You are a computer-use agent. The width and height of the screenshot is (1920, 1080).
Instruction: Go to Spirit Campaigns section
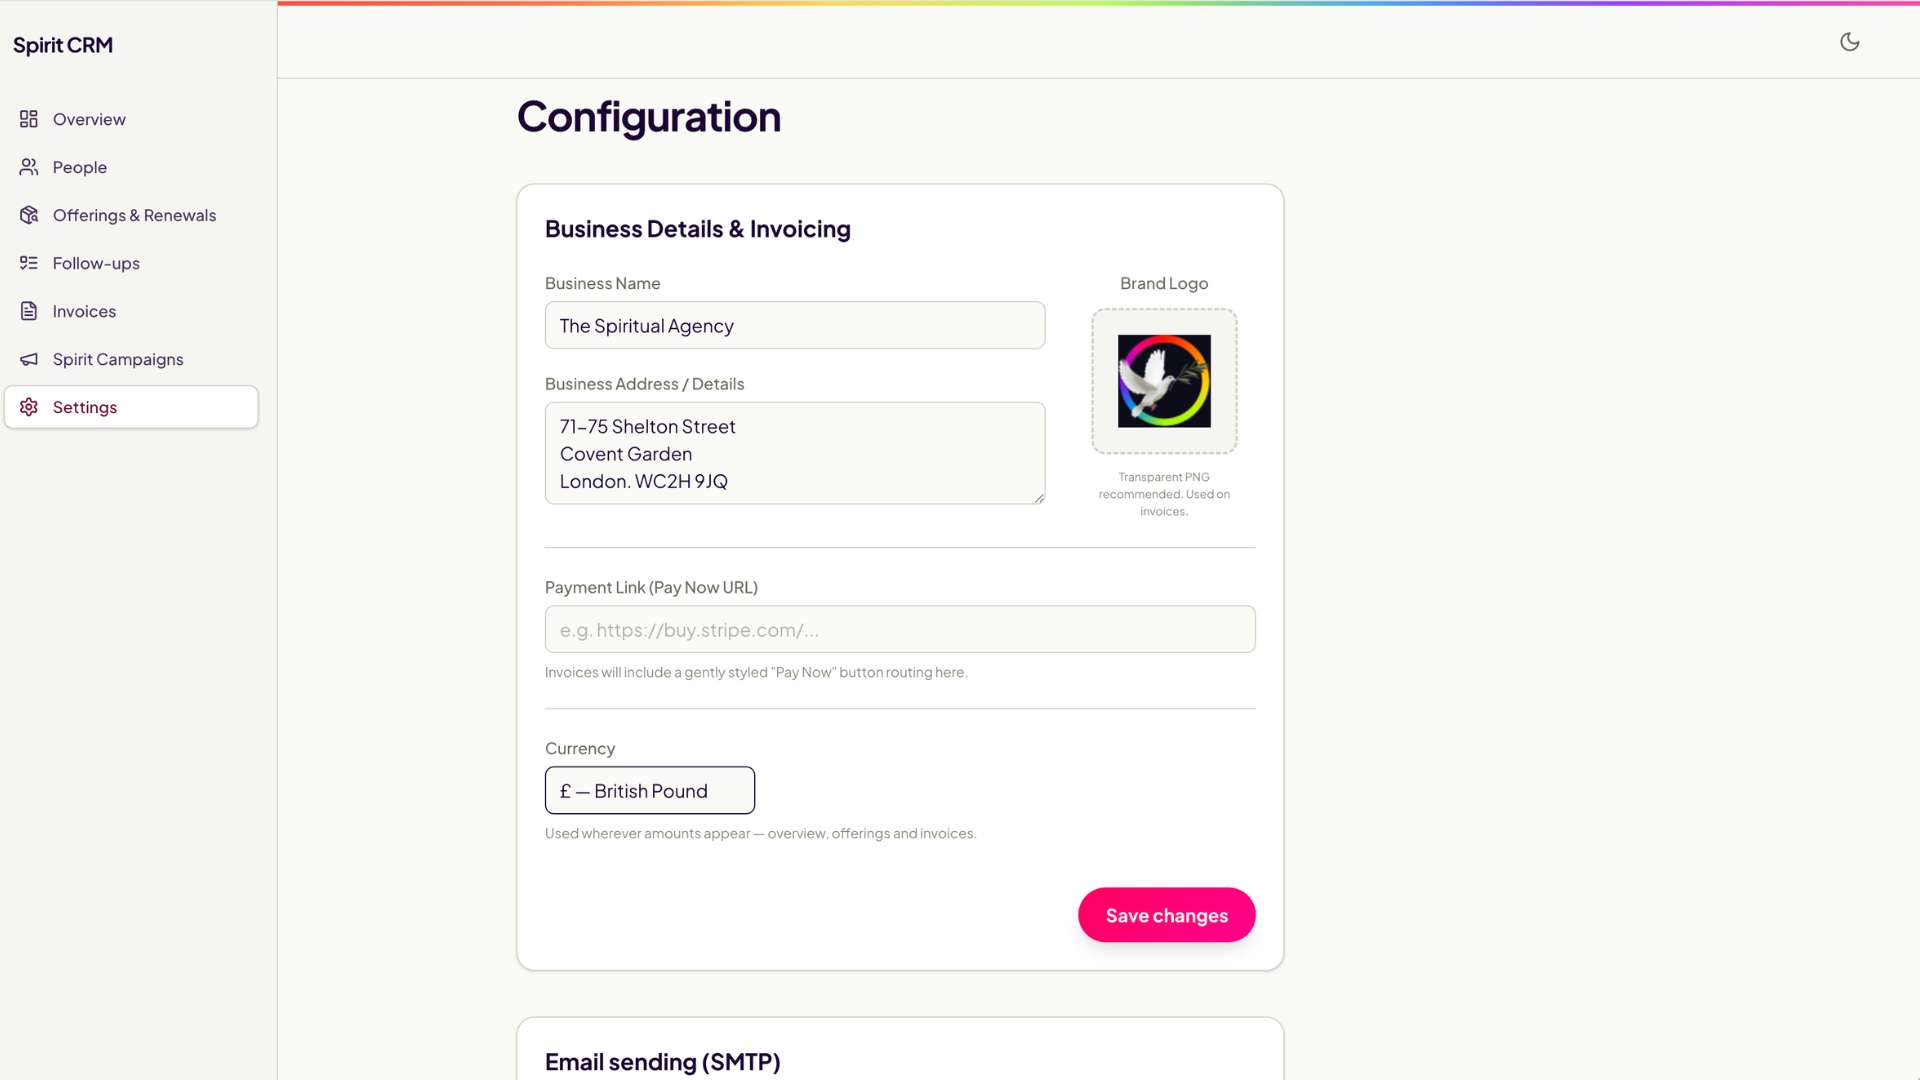point(131,359)
